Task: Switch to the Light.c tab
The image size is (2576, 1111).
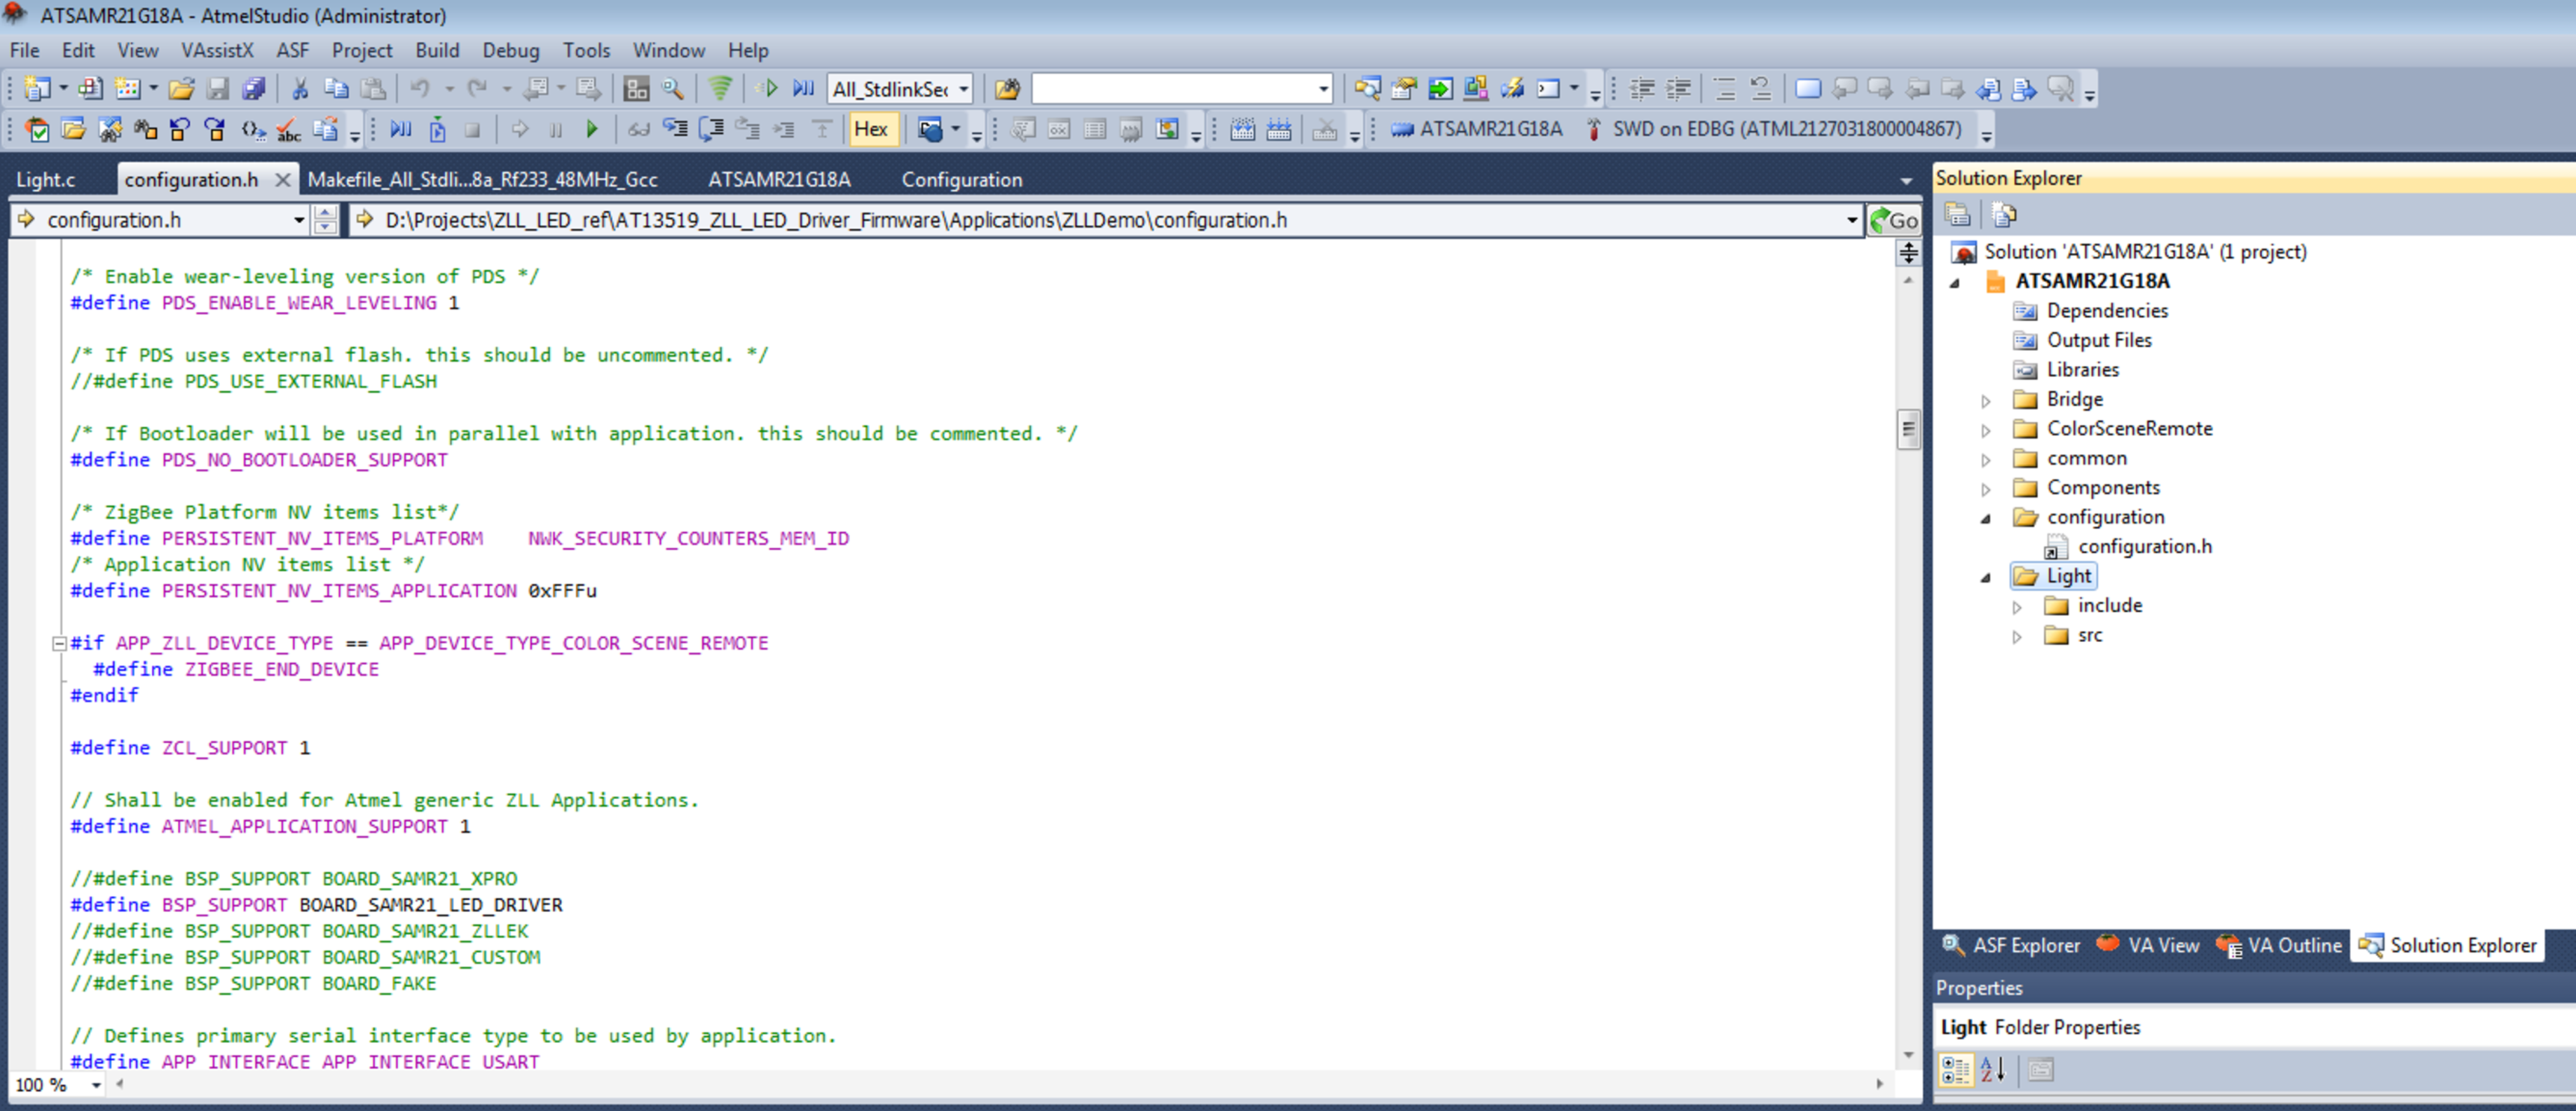Action: 46,179
